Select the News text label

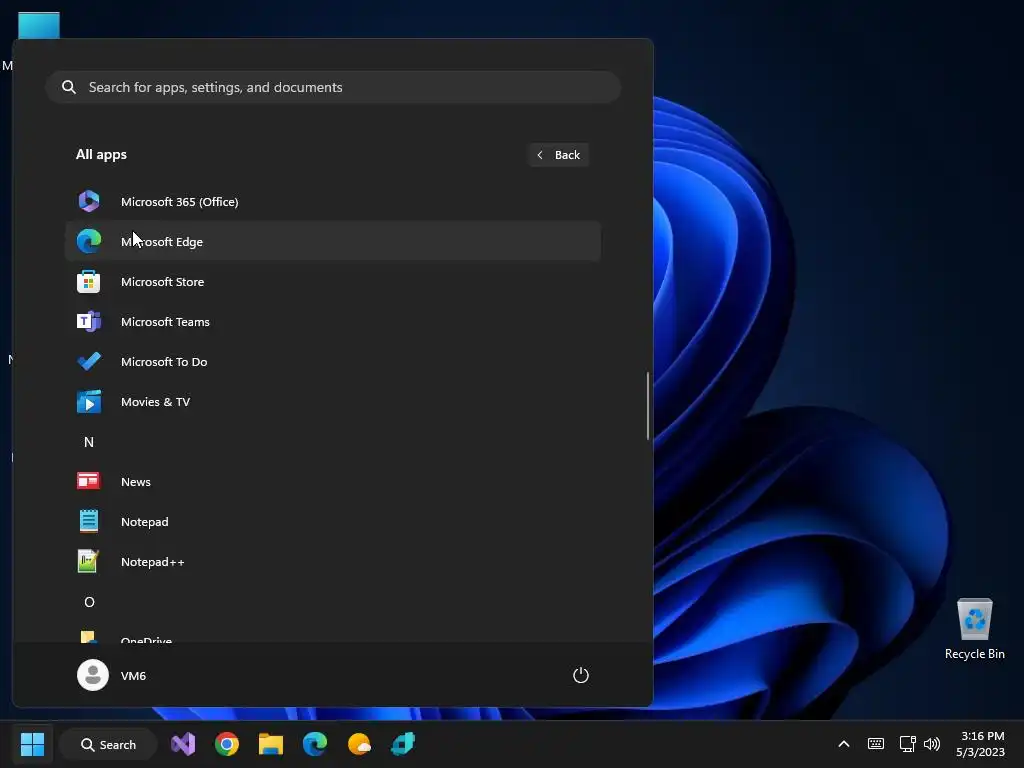coord(136,481)
